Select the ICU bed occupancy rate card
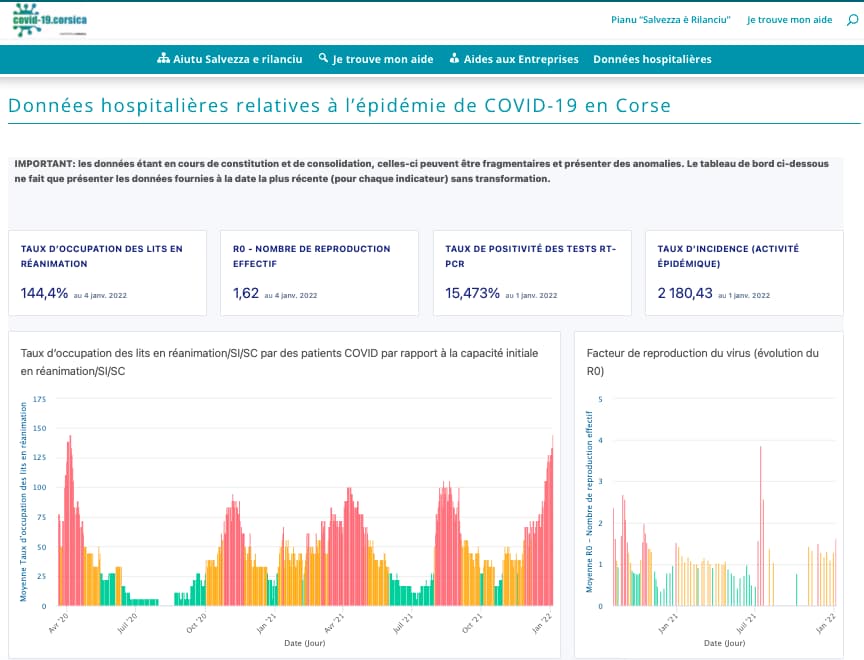This screenshot has width=864, height=660. (x=108, y=273)
